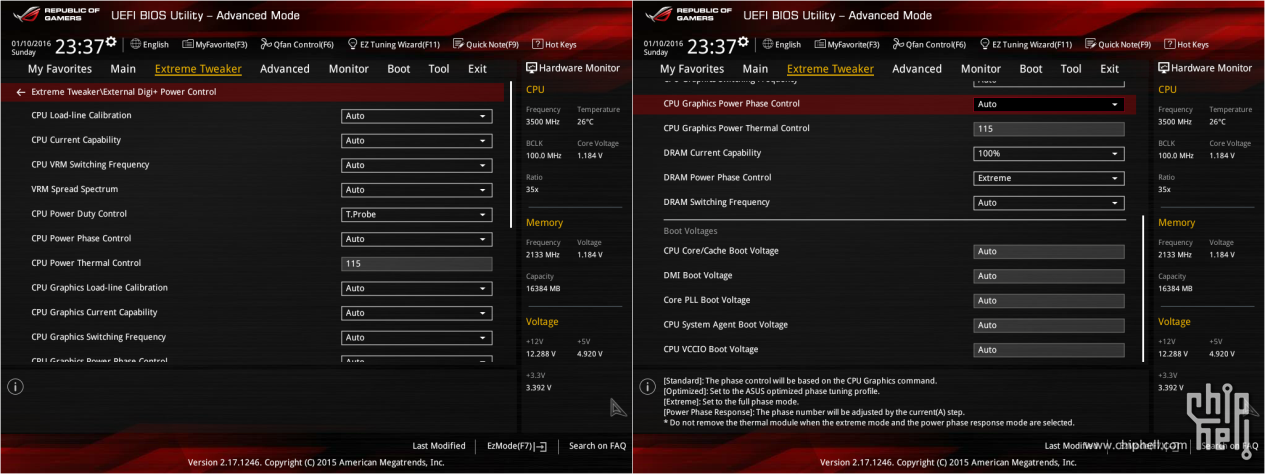Open CPU Graphics Power Phase Control dropdown, right screenshot
The image size is (1265, 474).
pyautogui.click(x=1048, y=104)
